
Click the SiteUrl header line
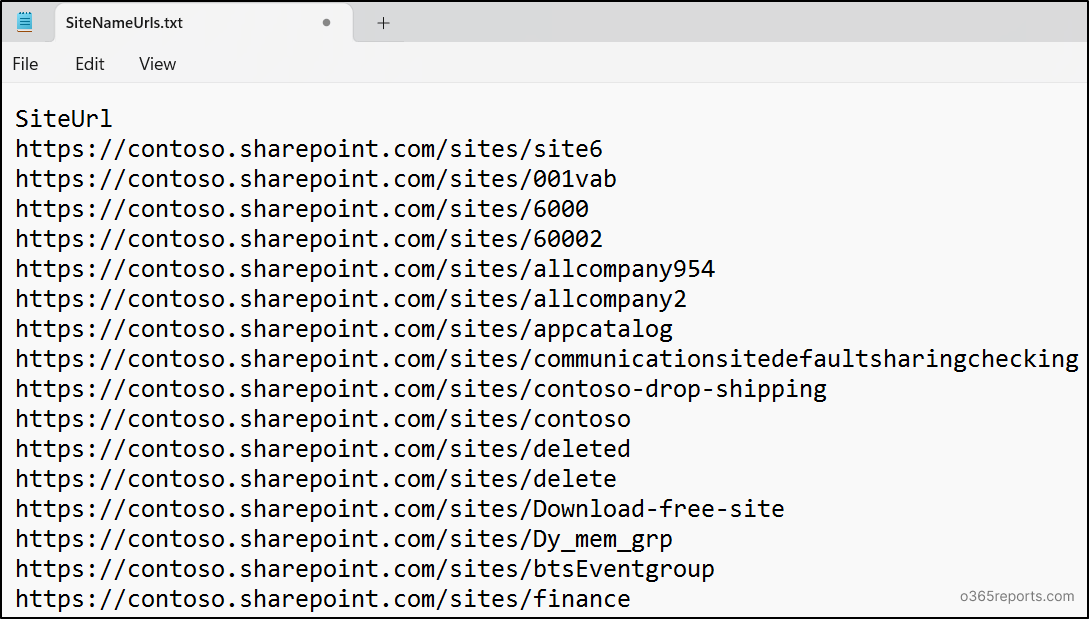[64, 119]
